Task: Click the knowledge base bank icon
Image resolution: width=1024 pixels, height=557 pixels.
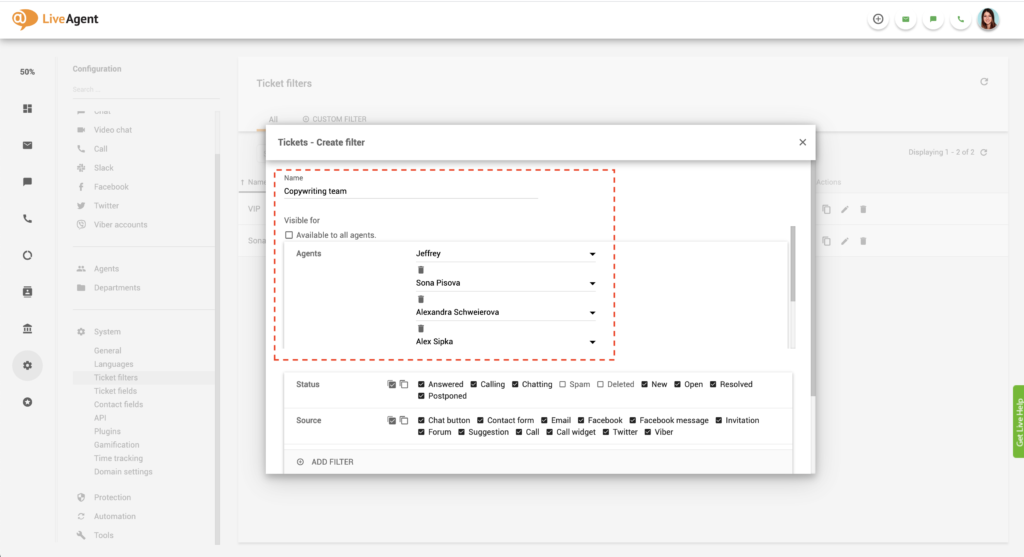Action: [28, 329]
